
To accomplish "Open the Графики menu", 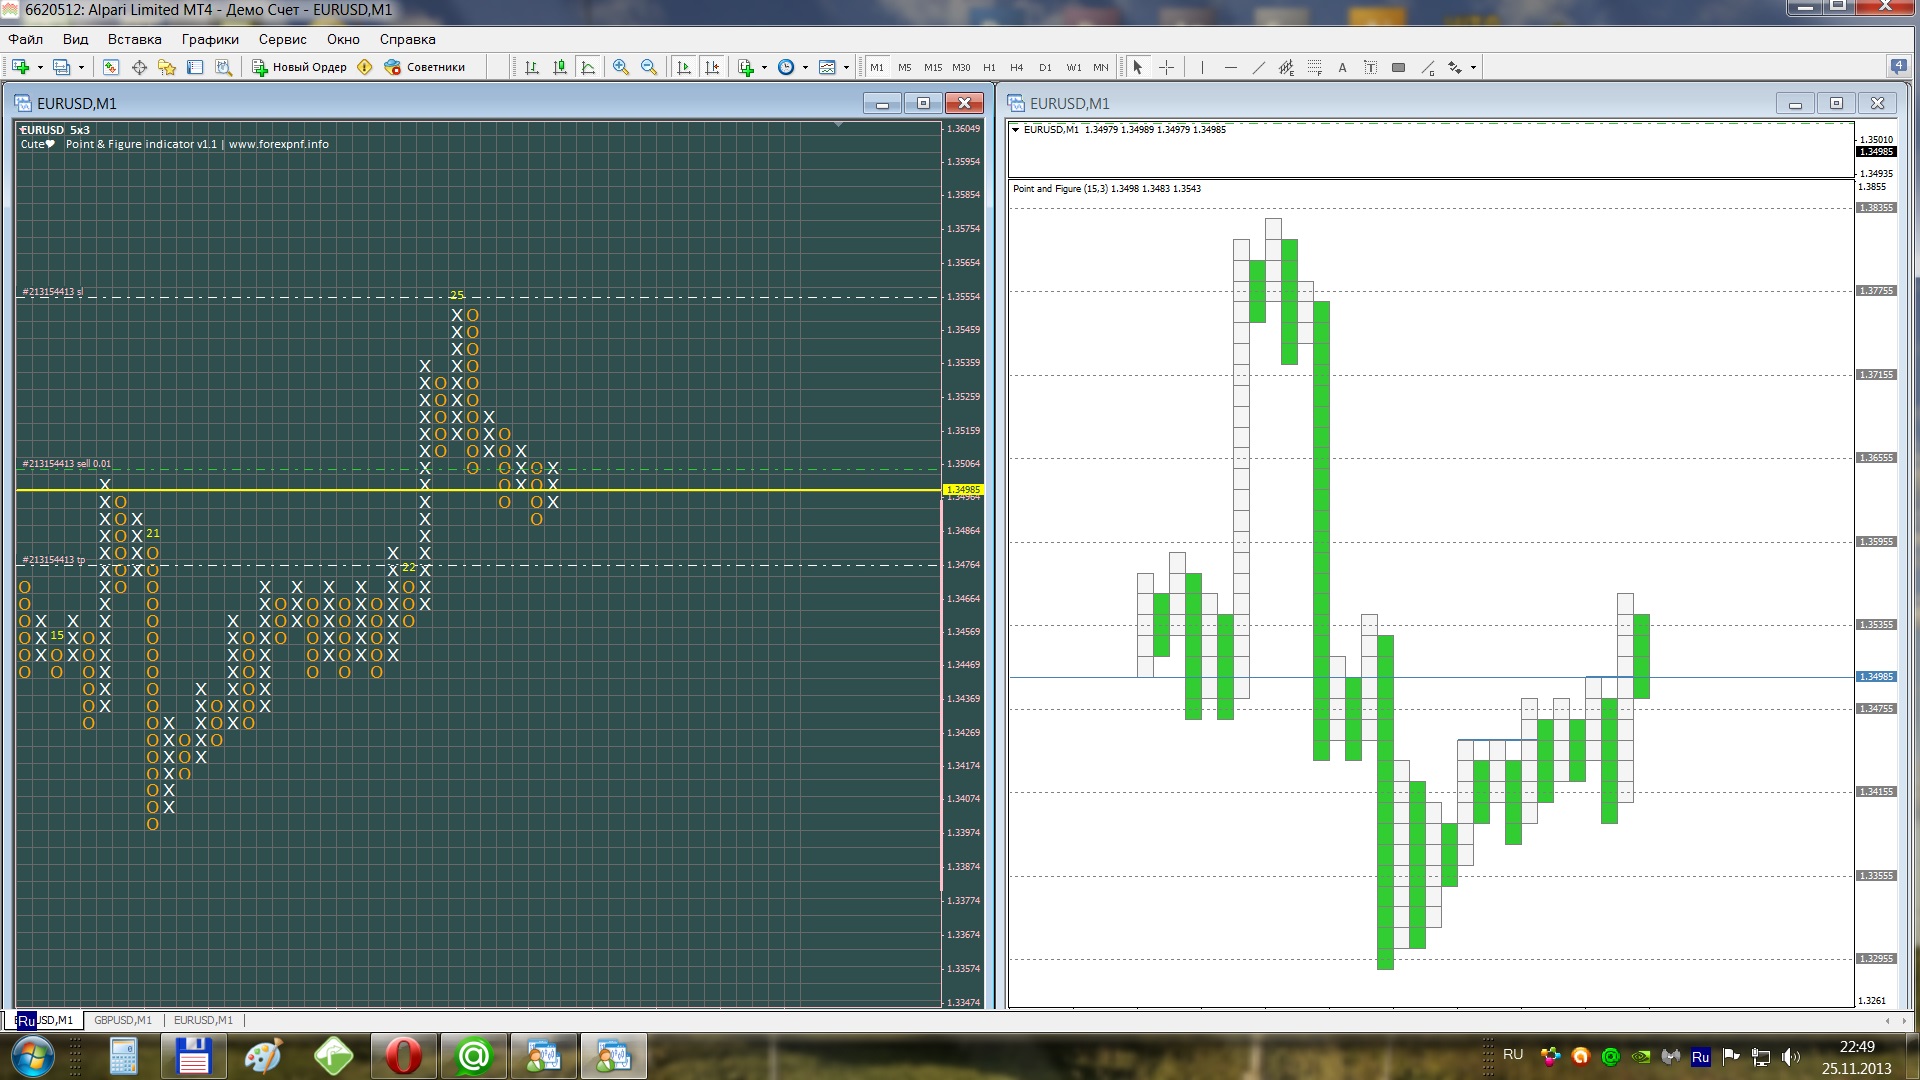I will (210, 39).
